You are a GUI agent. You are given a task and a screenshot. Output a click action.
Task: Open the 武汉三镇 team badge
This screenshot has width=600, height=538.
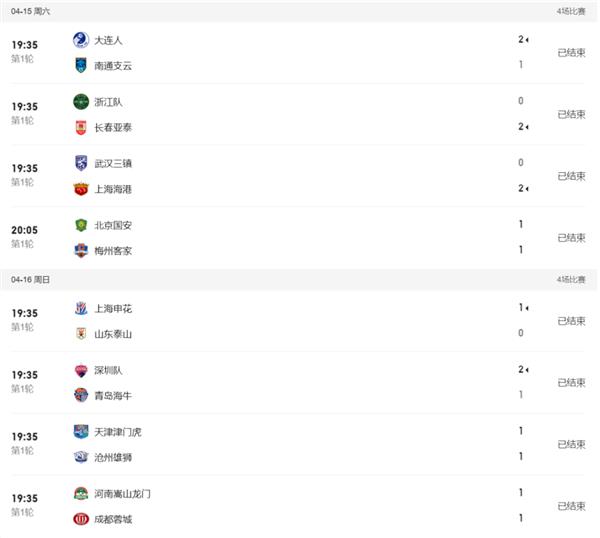81,163
